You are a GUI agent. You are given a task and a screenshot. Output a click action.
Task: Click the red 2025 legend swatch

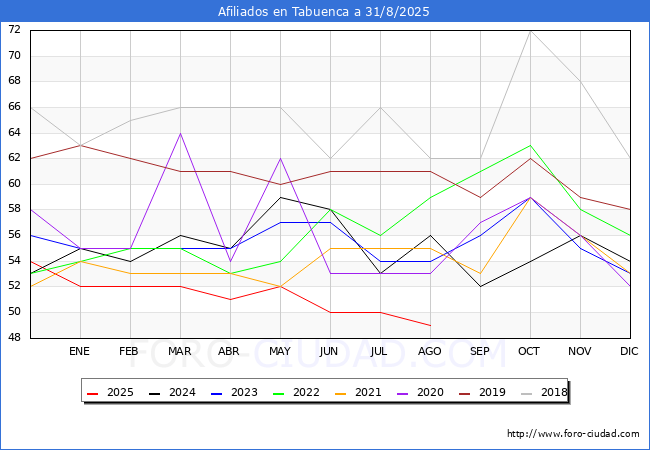coord(93,393)
